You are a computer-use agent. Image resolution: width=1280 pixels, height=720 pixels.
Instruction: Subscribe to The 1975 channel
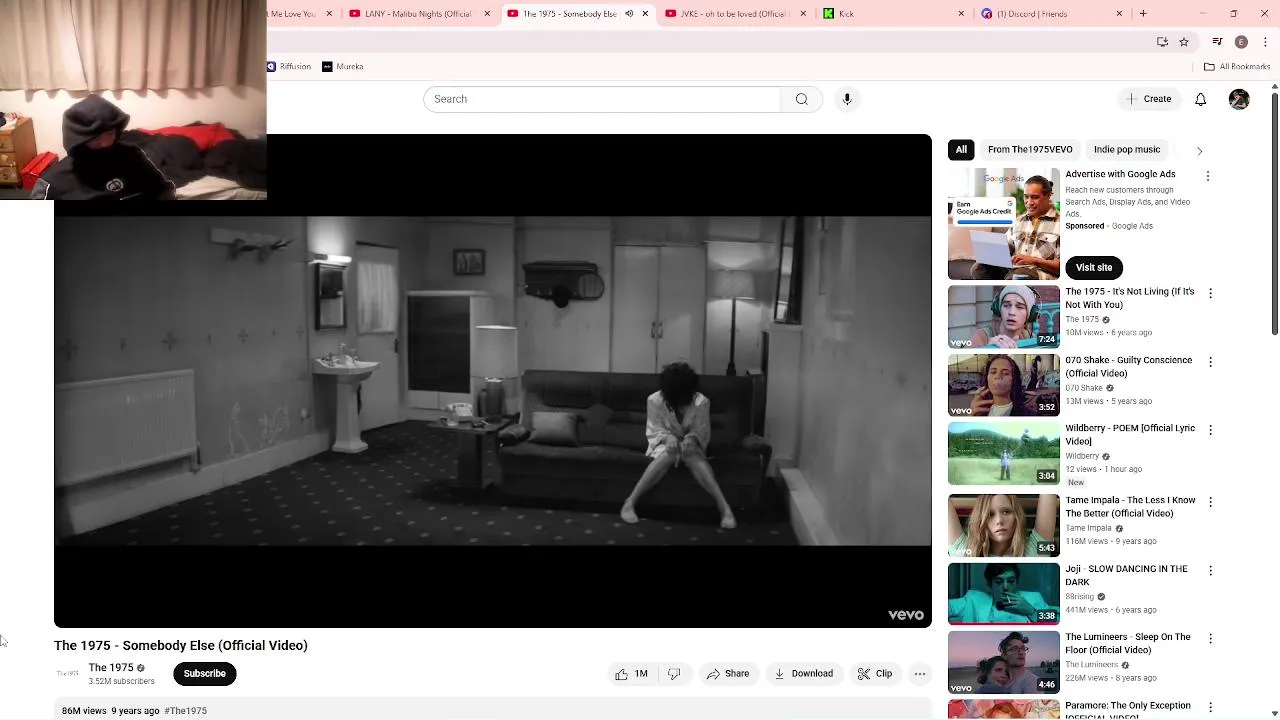(204, 674)
